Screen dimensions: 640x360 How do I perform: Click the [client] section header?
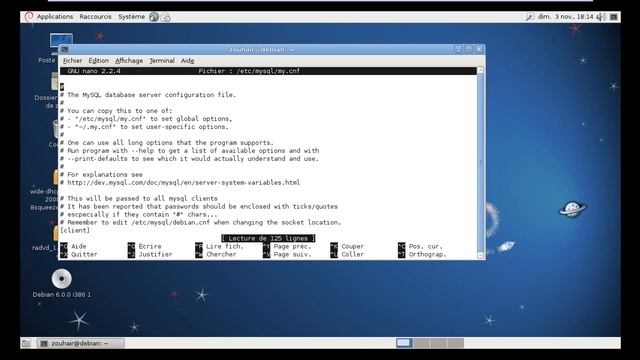click(x=75, y=230)
